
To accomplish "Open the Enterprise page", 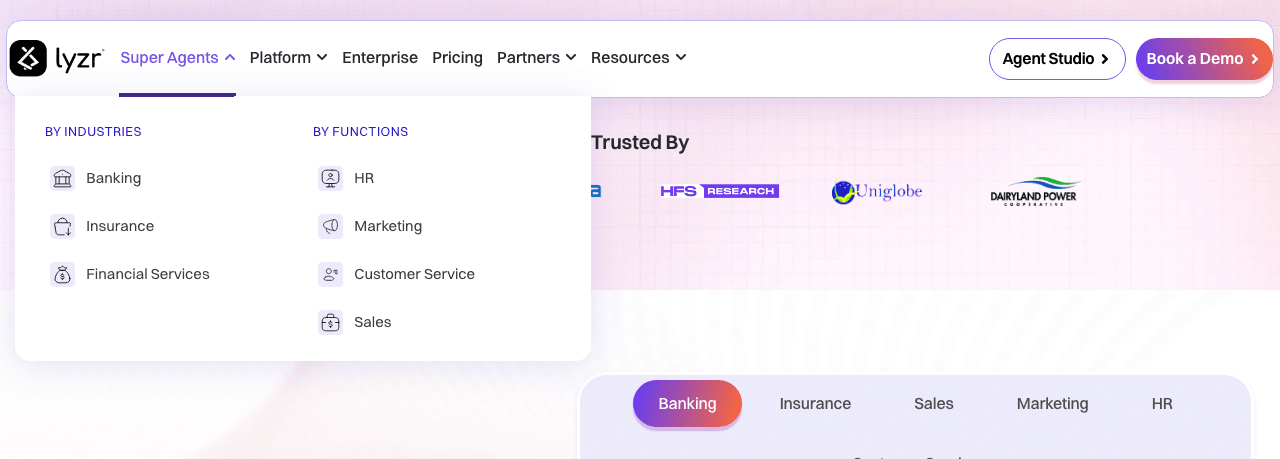I will pos(380,58).
